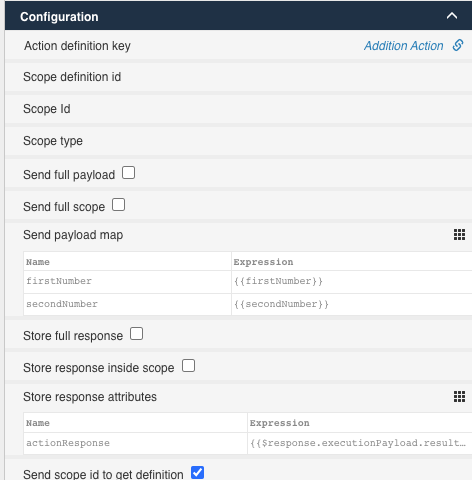
Task: Enable the Send full payload checkbox
Action: point(128,173)
